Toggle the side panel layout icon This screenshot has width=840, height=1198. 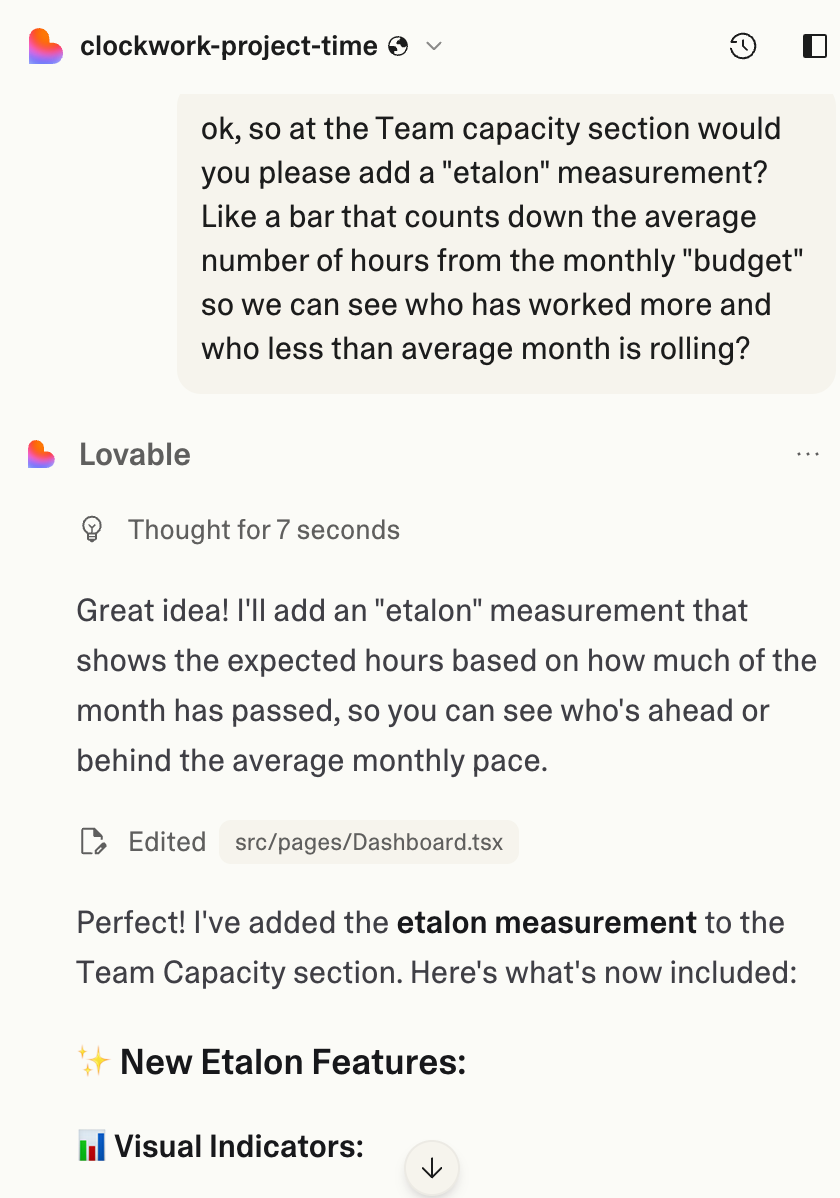[x=814, y=46]
